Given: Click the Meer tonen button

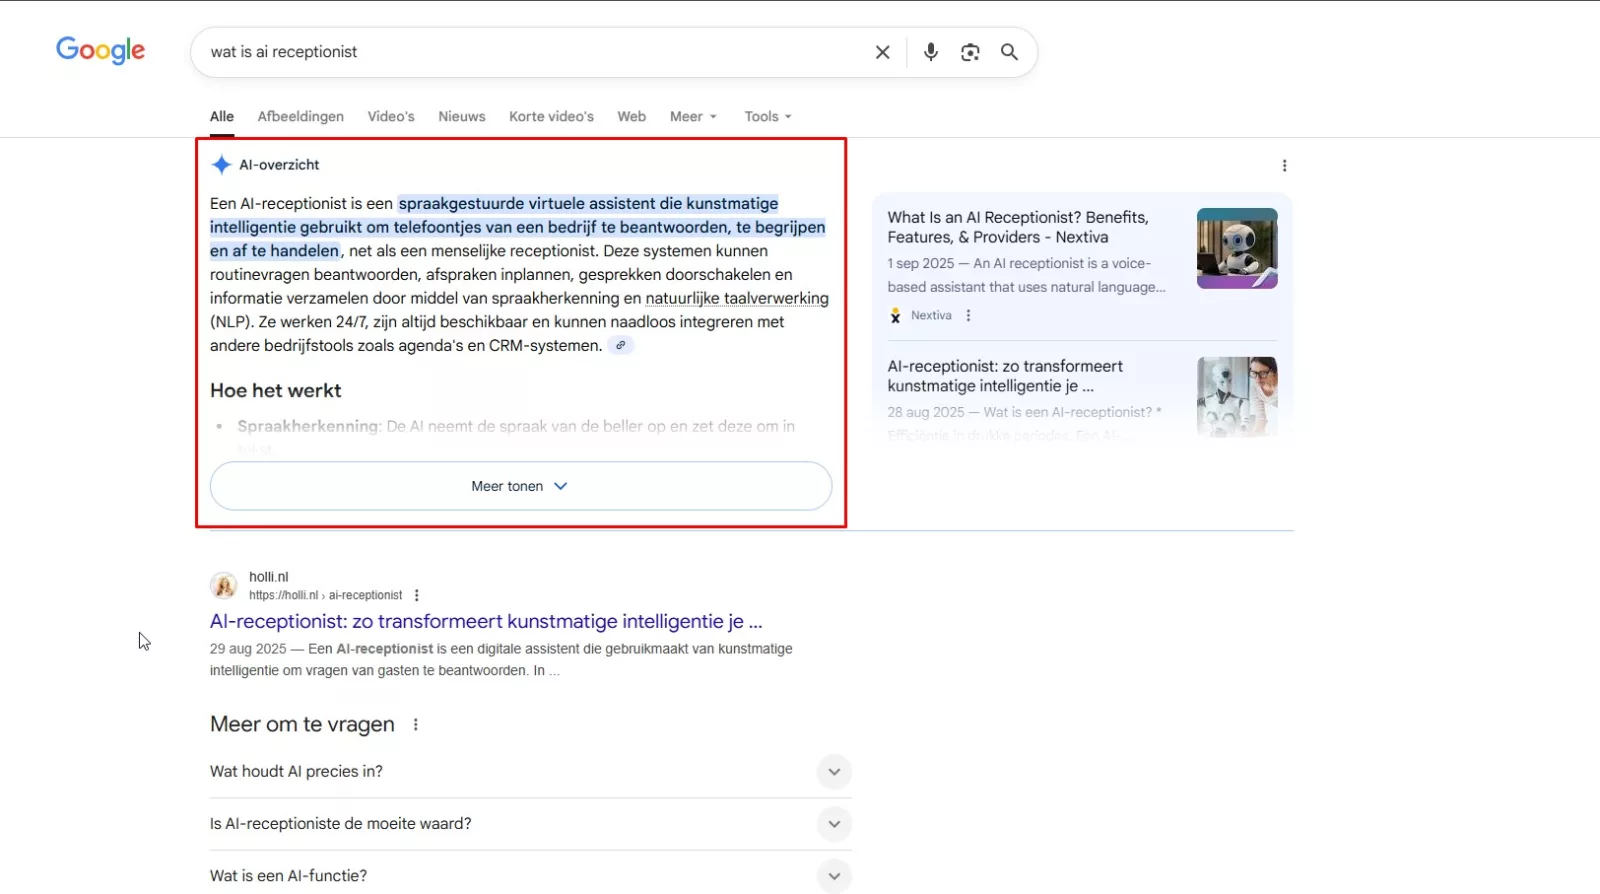Looking at the screenshot, I should [x=520, y=486].
